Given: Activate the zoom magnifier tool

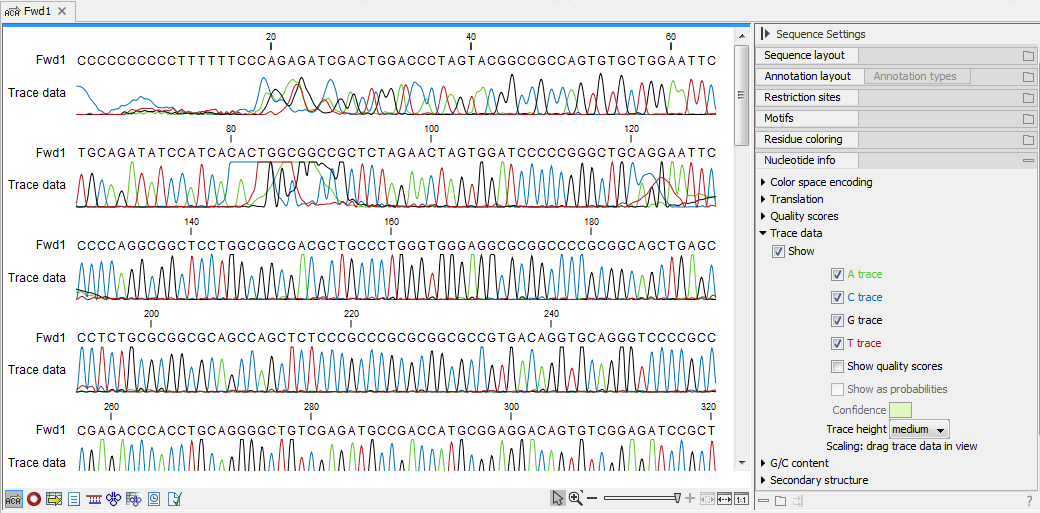Looking at the screenshot, I should click(x=576, y=498).
